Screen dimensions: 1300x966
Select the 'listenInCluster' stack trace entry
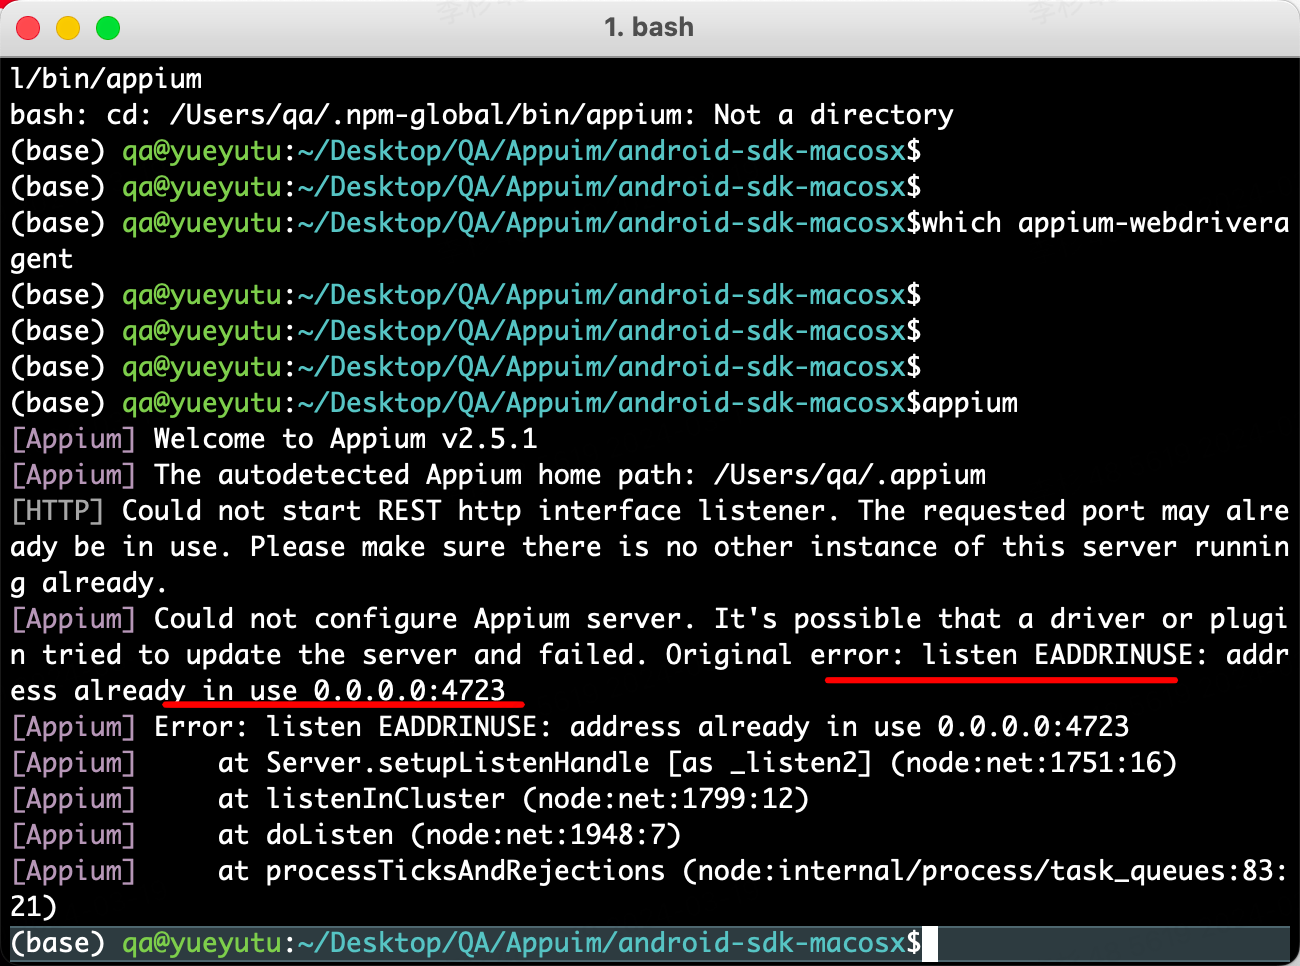(x=390, y=798)
